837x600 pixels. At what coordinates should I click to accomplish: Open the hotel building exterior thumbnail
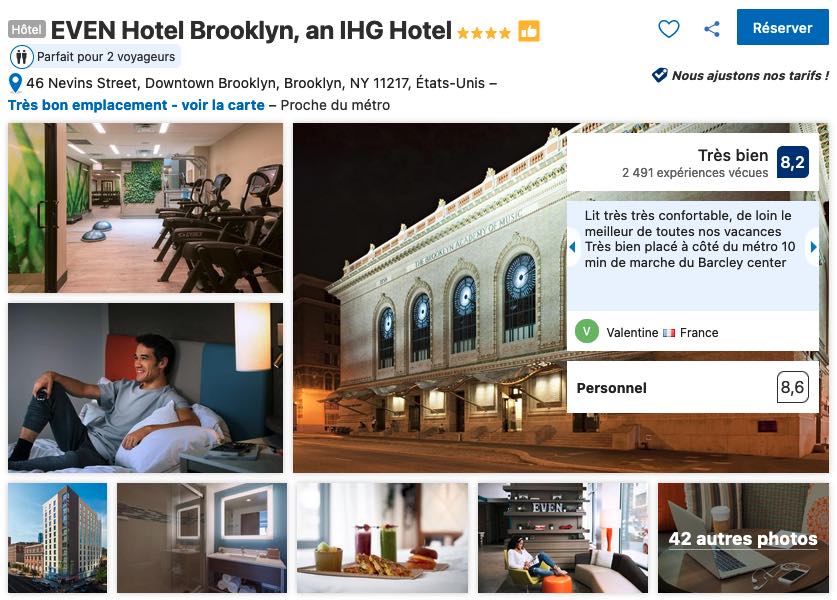click(x=57, y=538)
